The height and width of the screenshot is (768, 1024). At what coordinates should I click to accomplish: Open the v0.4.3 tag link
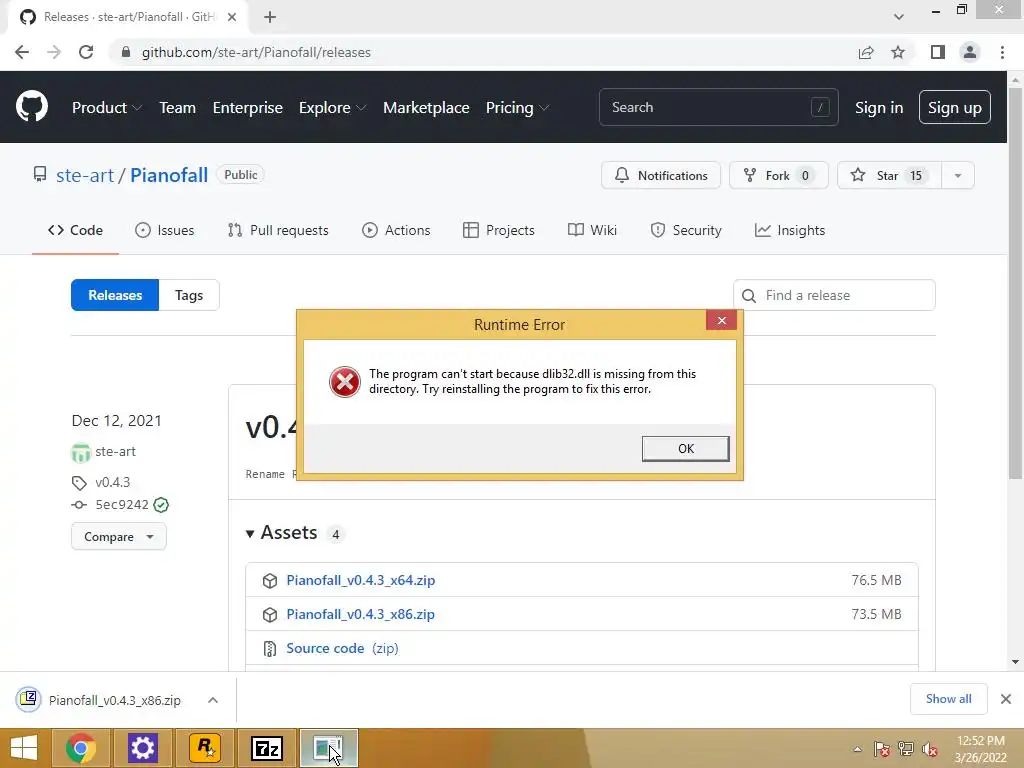(112, 482)
